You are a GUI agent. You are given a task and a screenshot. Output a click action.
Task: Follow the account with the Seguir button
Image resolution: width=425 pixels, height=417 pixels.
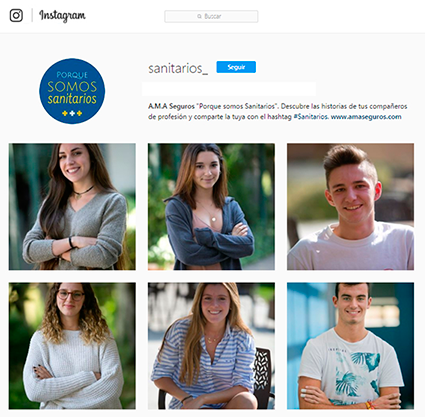tap(236, 67)
